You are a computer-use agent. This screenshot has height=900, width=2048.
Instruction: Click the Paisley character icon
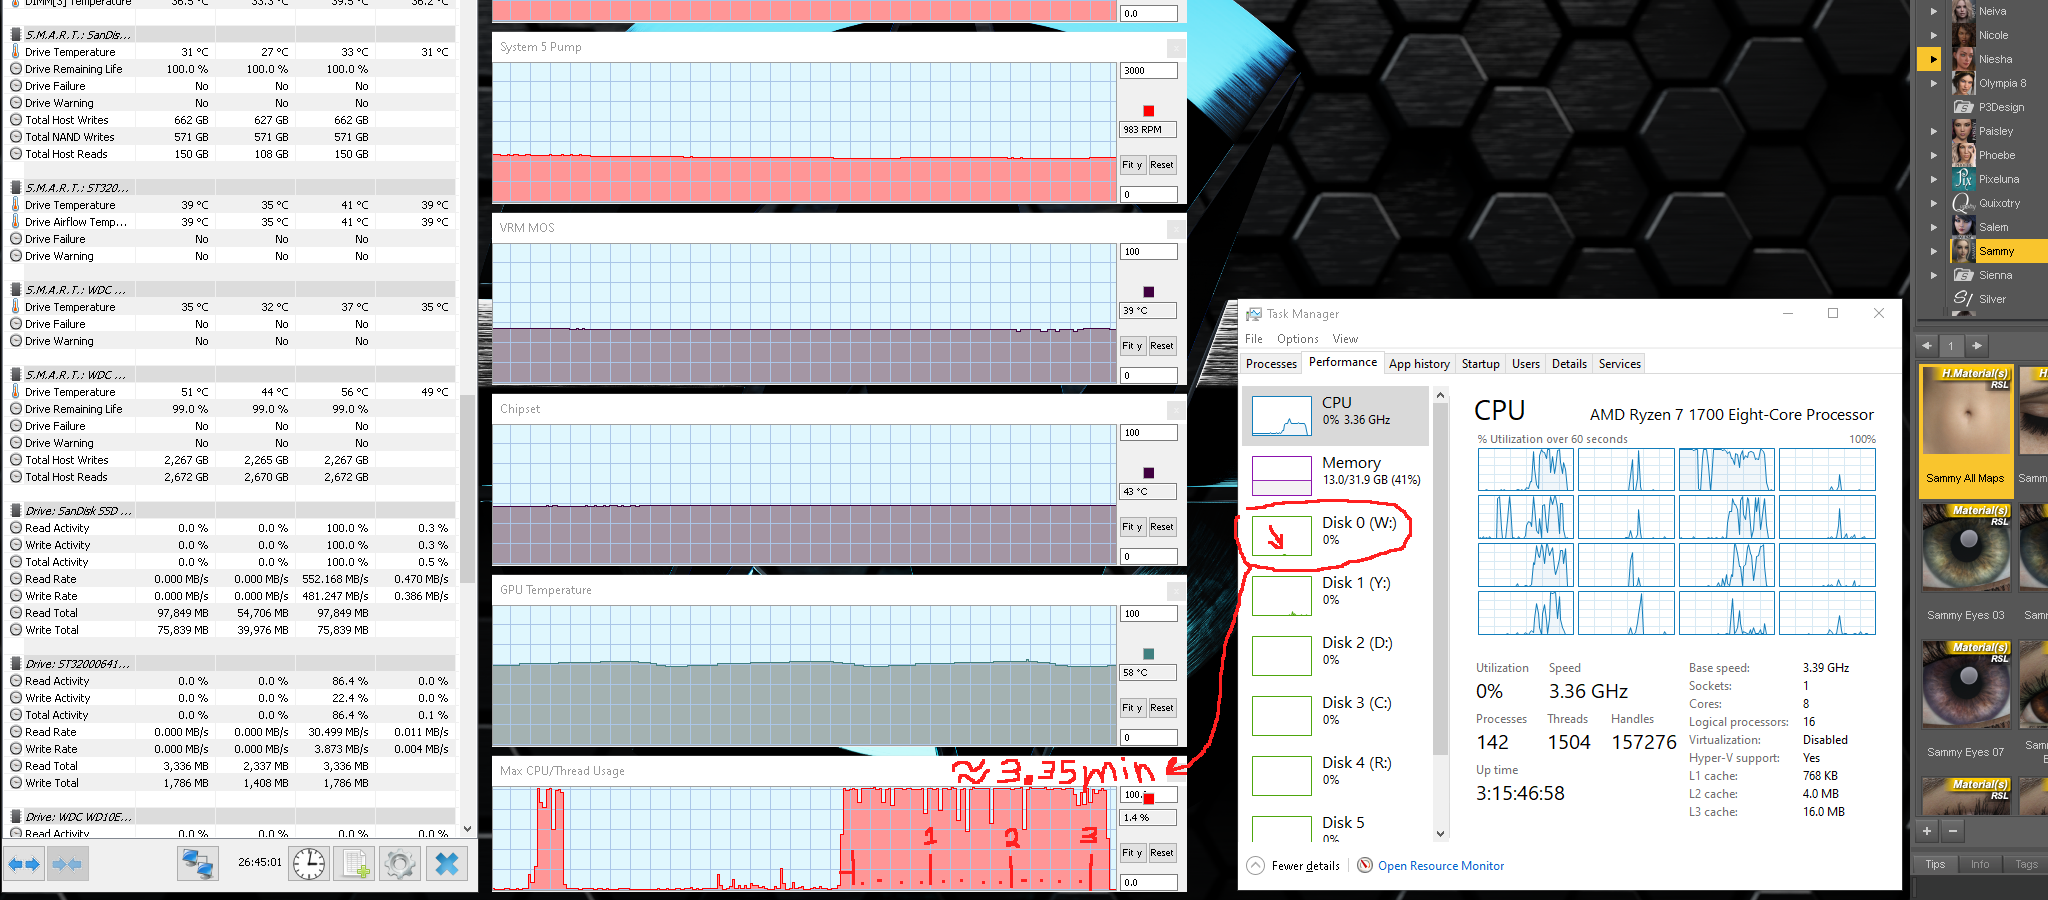click(1963, 131)
